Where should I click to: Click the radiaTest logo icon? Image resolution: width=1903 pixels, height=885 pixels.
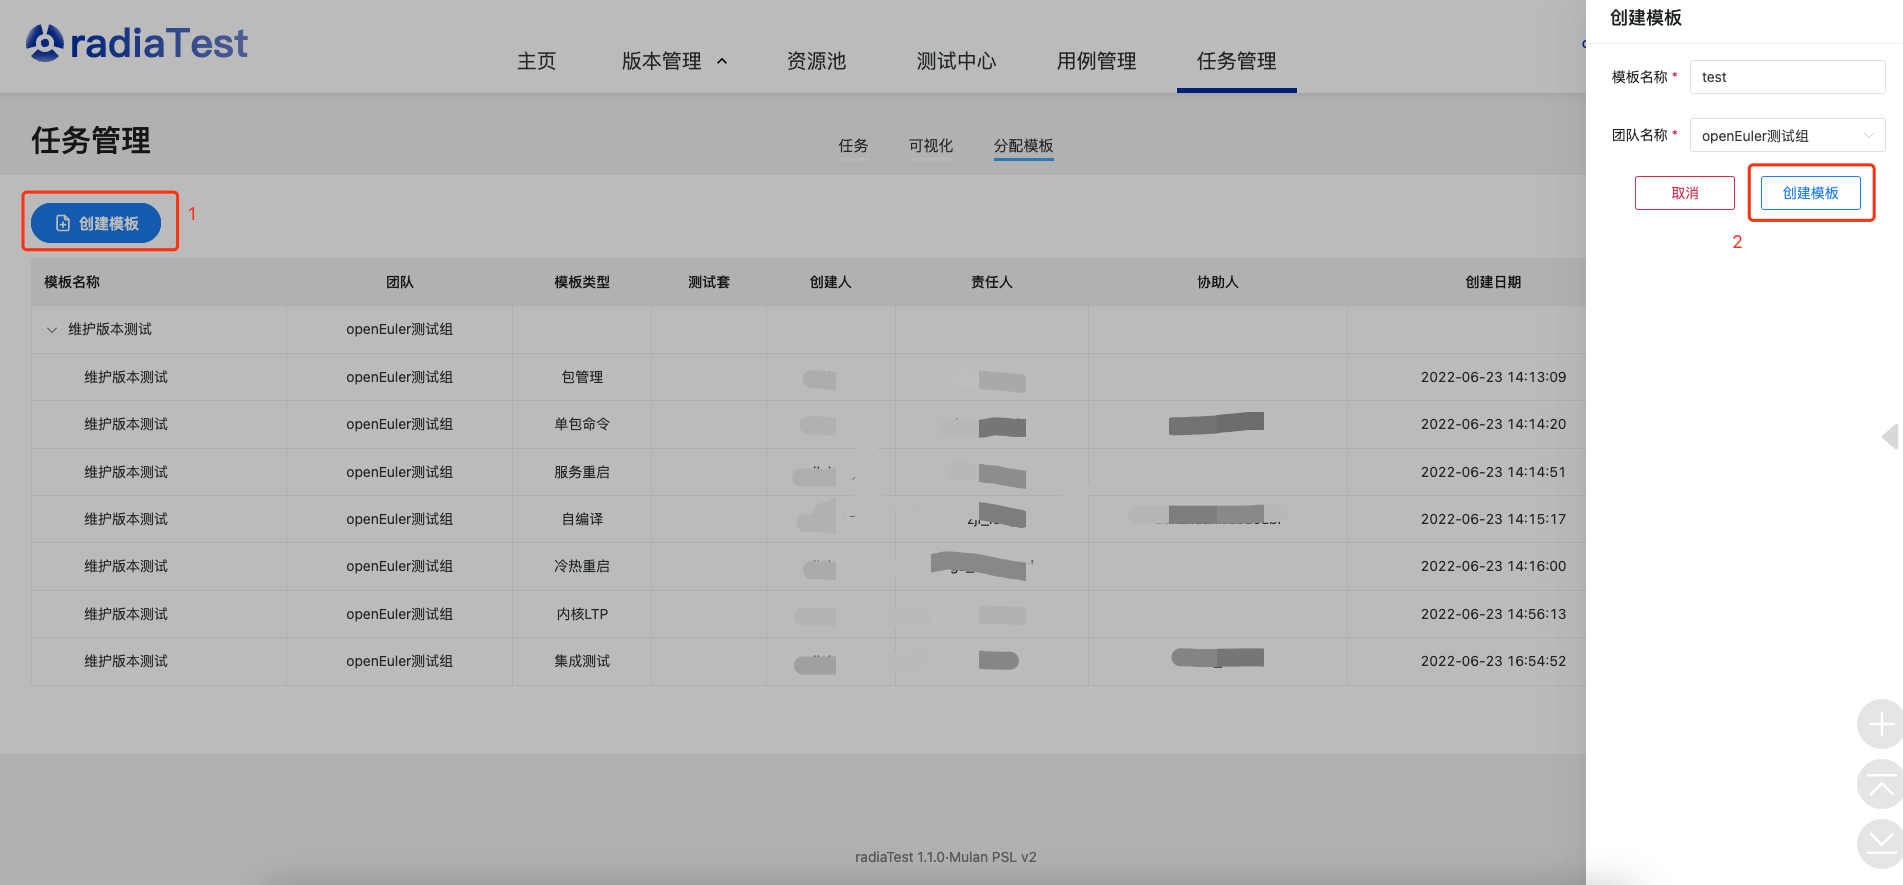[45, 43]
